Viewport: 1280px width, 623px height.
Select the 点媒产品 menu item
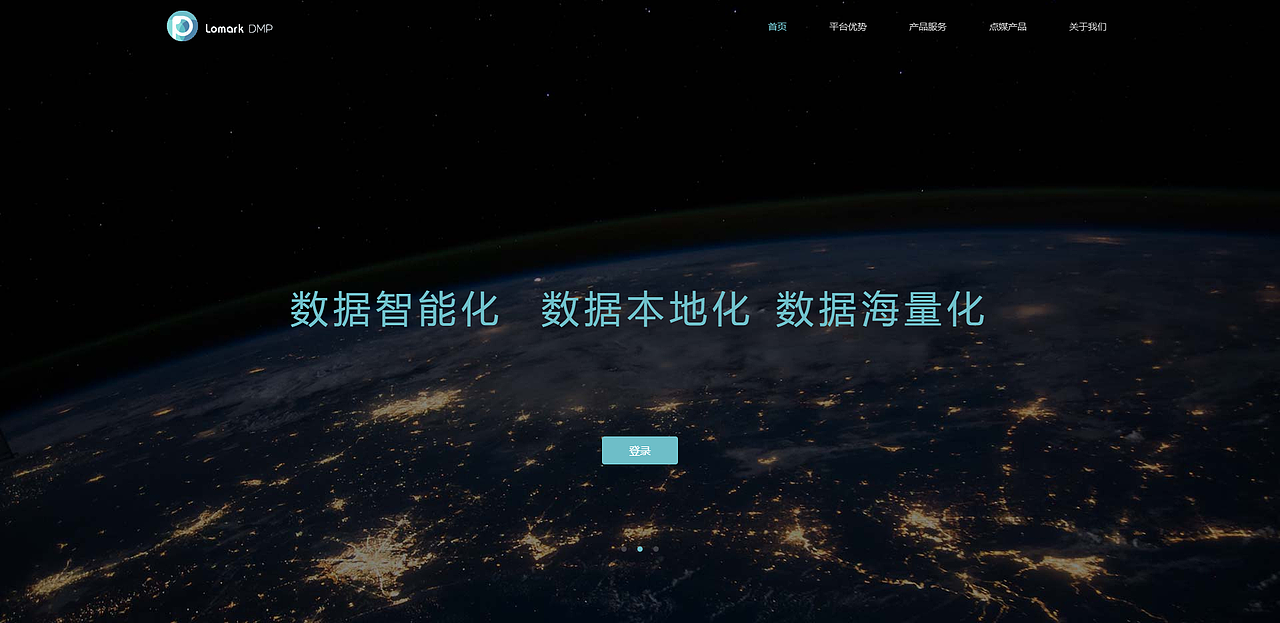[x=1008, y=27]
